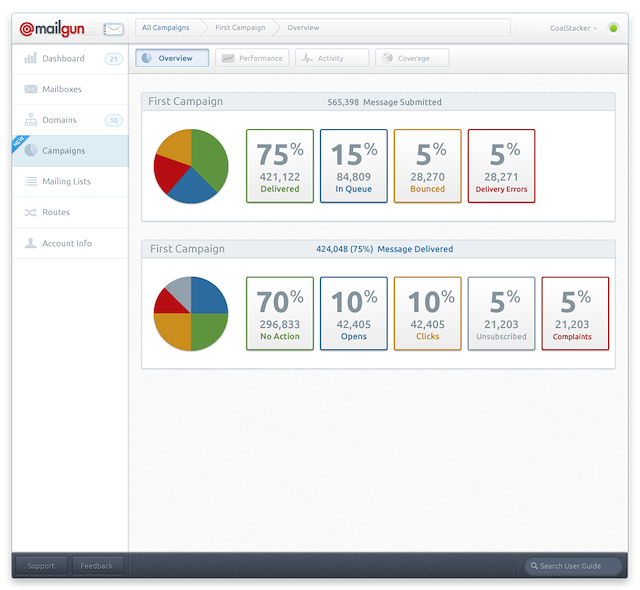Image resolution: width=640 pixels, height=590 pixels.
Task: Click the Domains hierarchy icon
Action: (x=30, y=121)
